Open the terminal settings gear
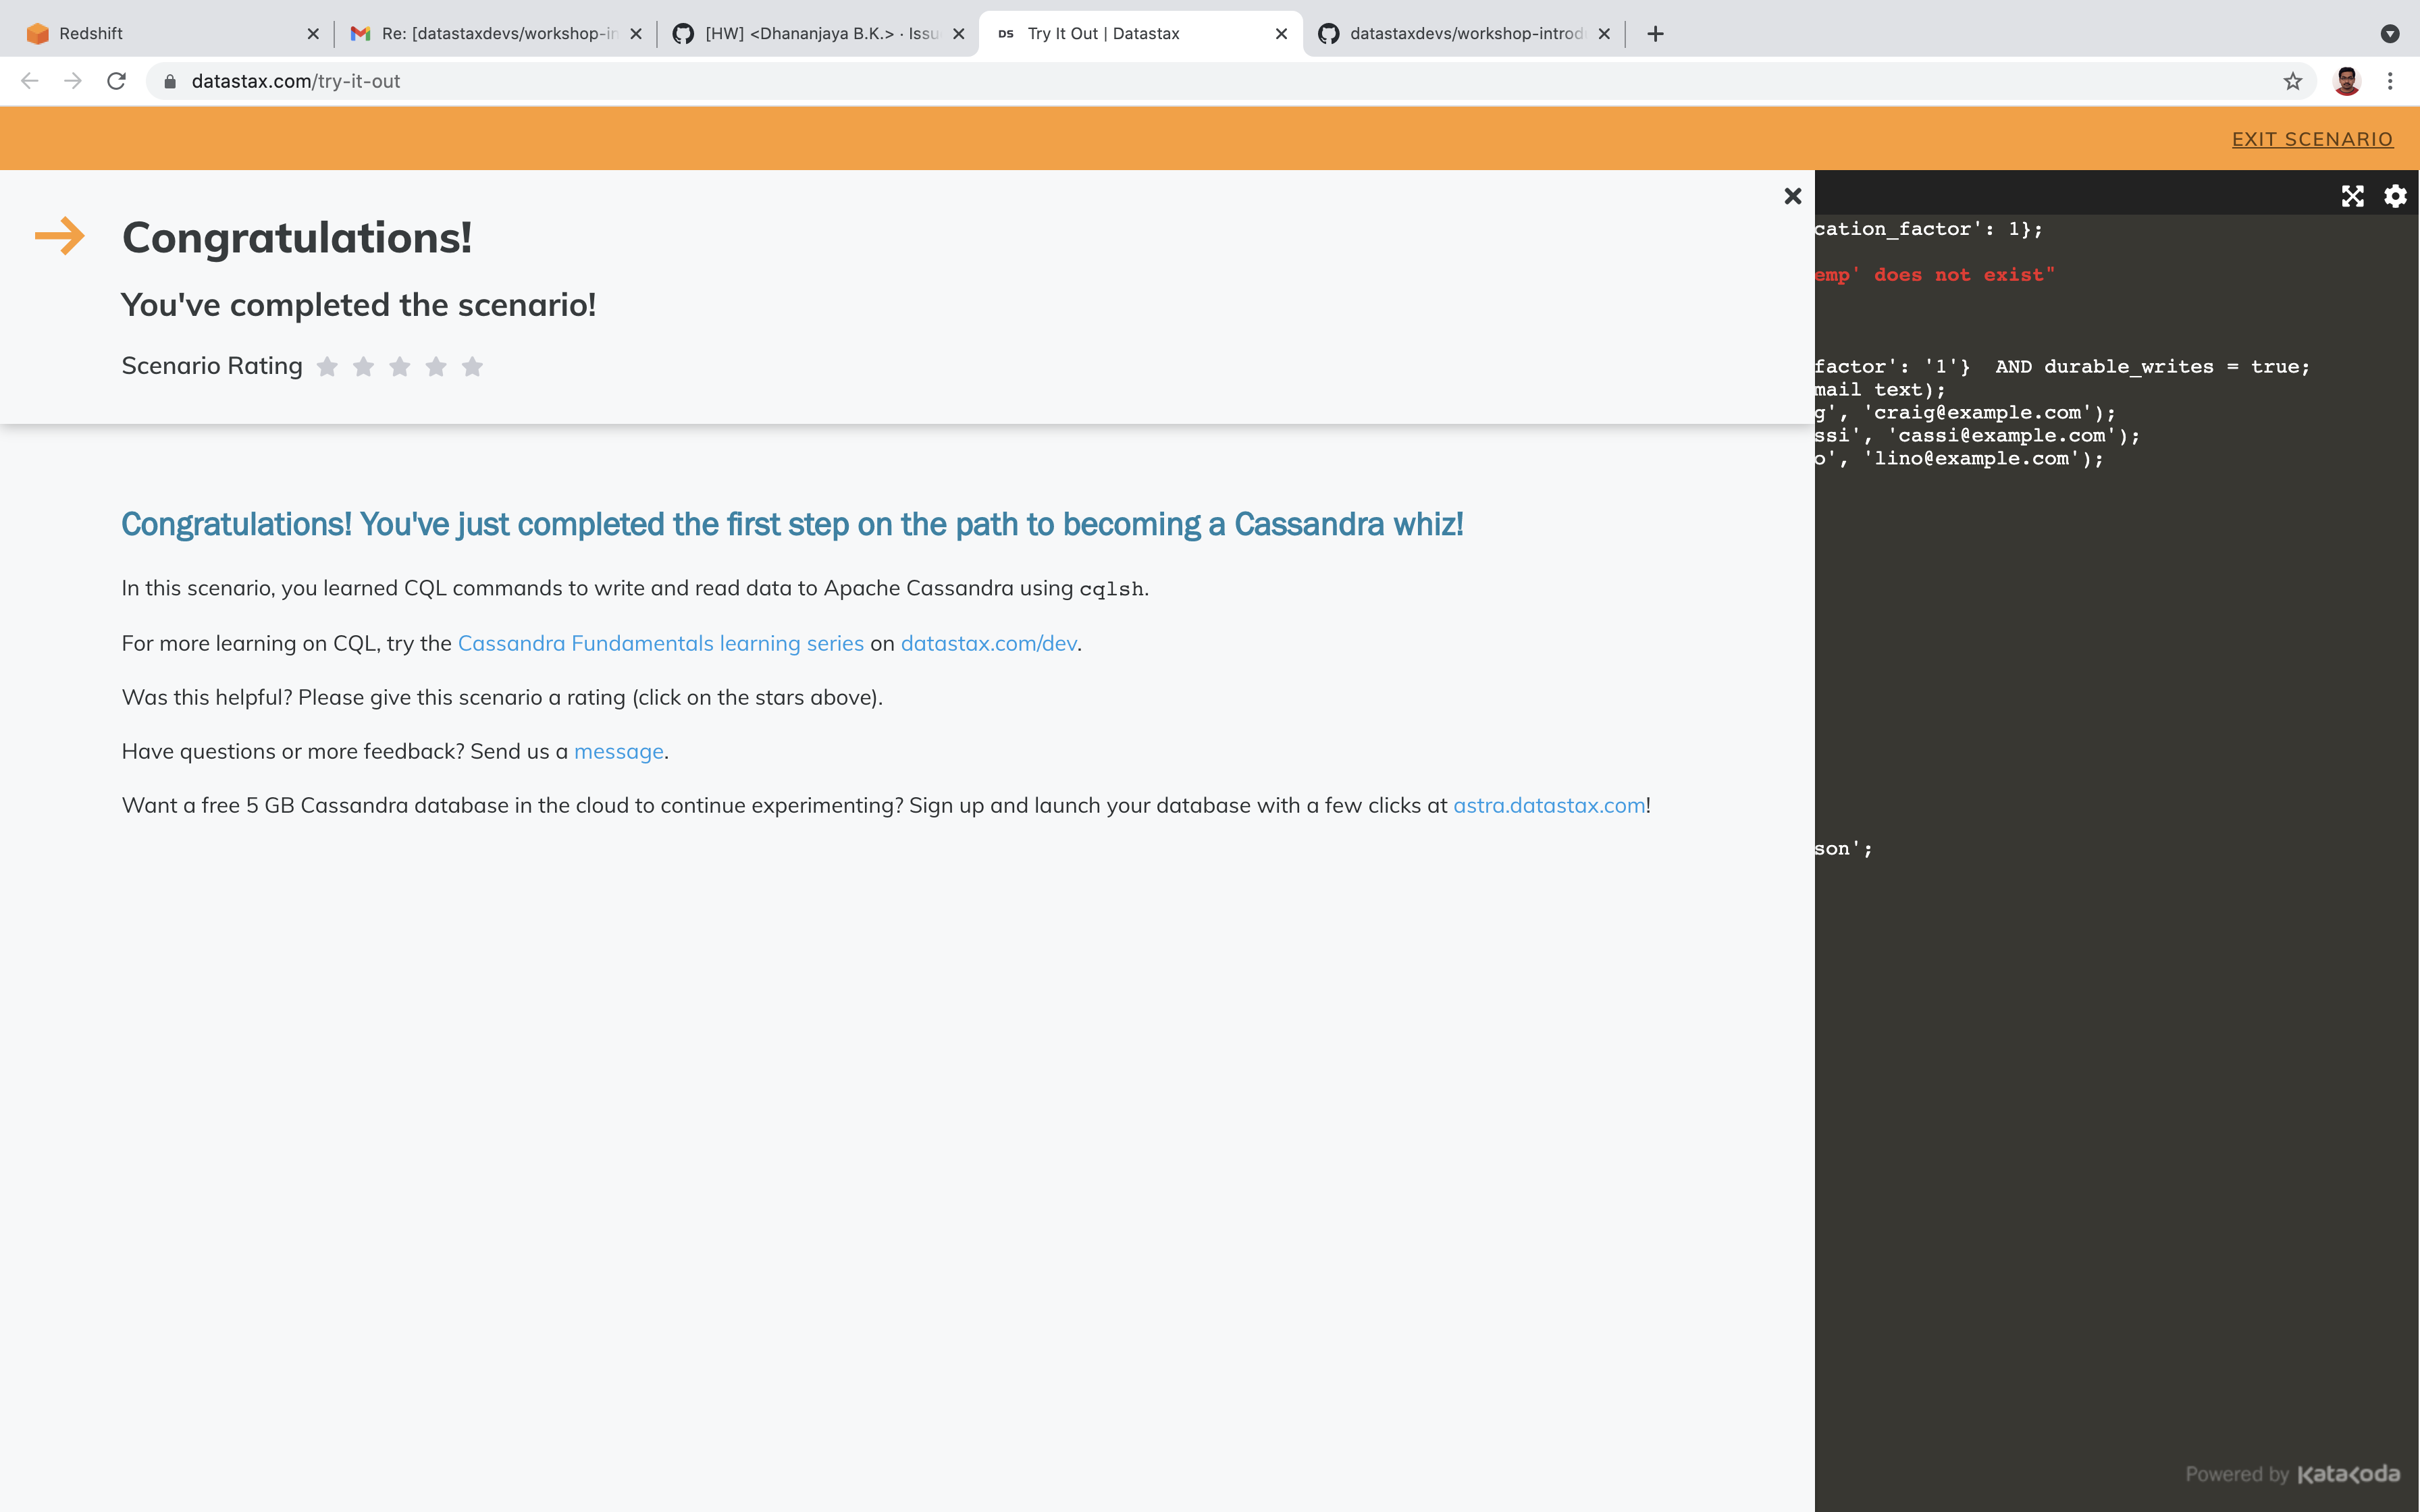Screen dimensions: 2420x1512 (2395, 196)
